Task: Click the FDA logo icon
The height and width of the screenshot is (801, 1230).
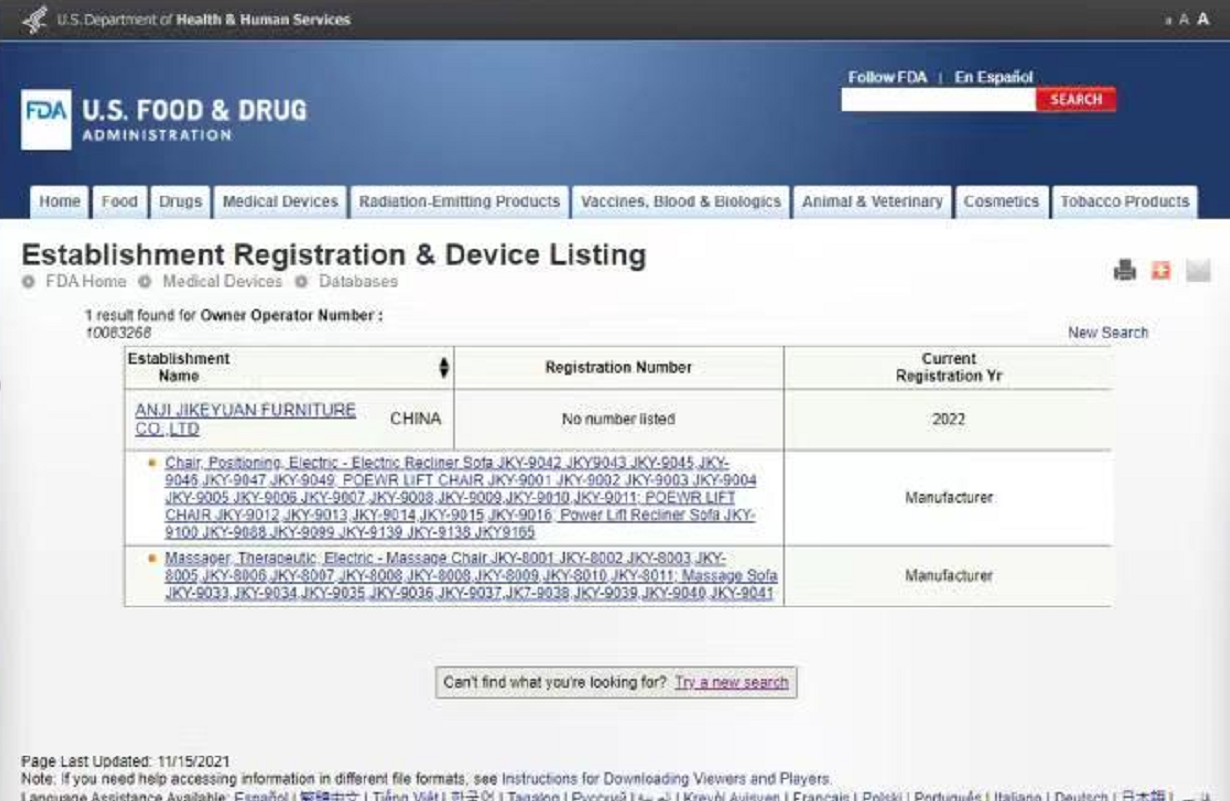Action: tap(46, 120)
